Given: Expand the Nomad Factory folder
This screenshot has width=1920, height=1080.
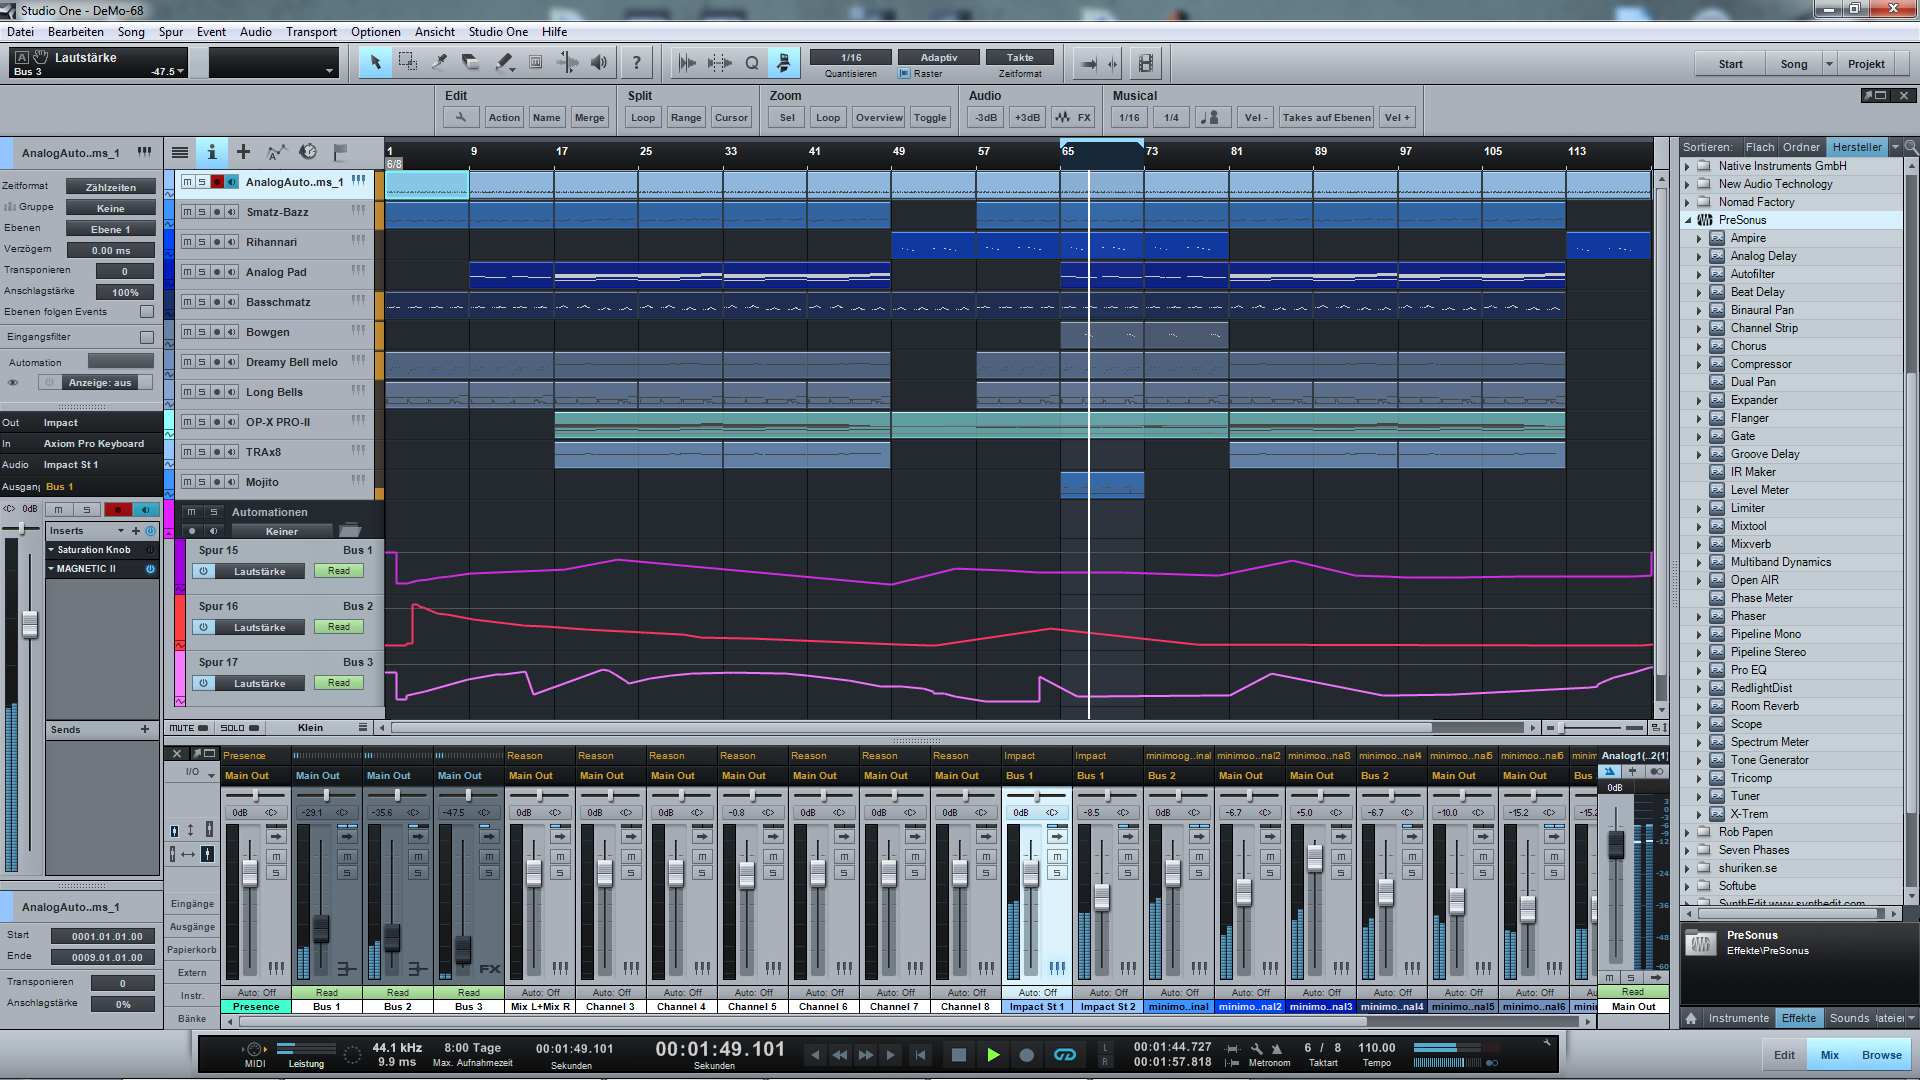Looking at the screenshot, I should coord(1688,202).
